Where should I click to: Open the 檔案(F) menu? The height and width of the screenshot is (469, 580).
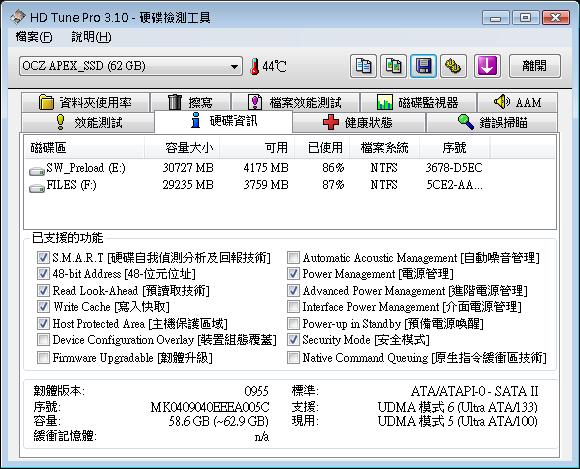click(x=34, y=37)
